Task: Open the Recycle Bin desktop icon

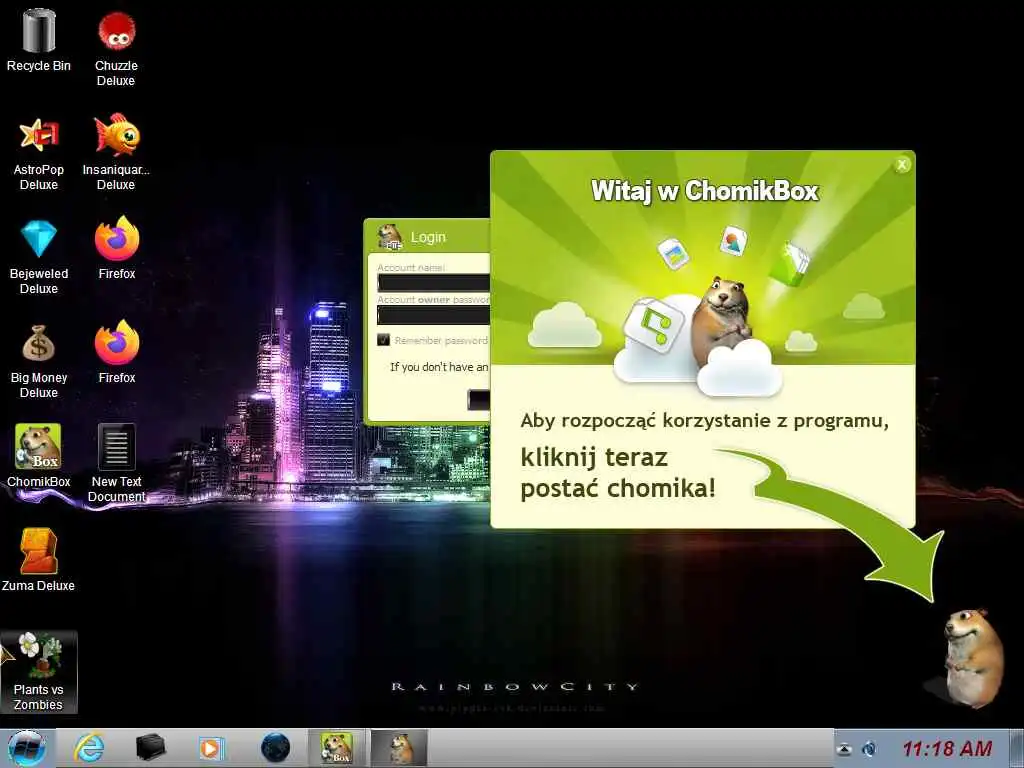Action: 39,40
